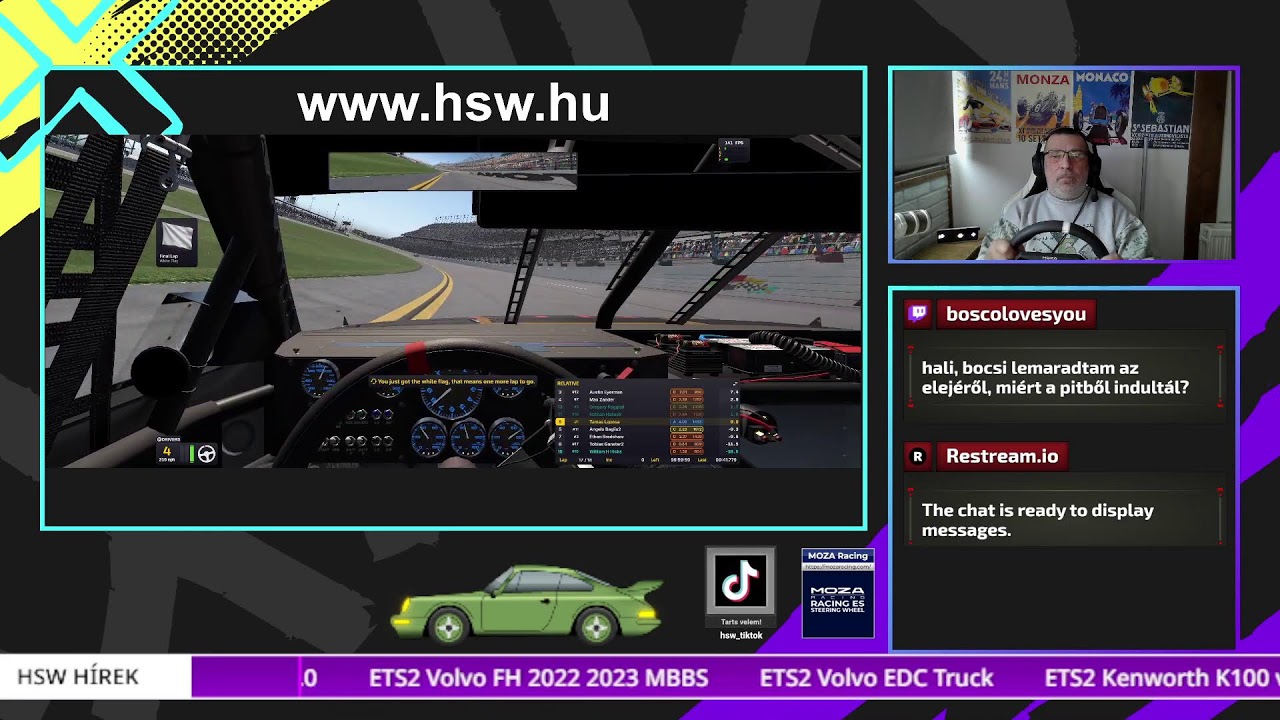Click the chat is ready to display messages text
1280x720 pixels.
(1038, 520)
